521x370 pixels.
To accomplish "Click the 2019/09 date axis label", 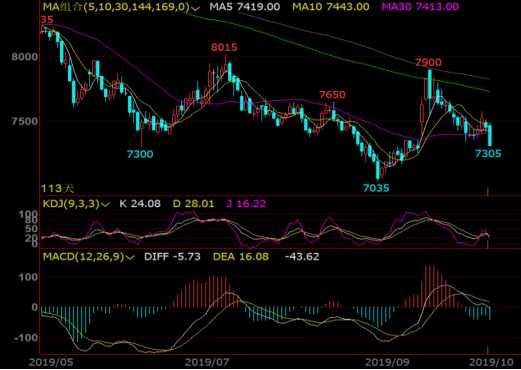I will coord(387,362).
